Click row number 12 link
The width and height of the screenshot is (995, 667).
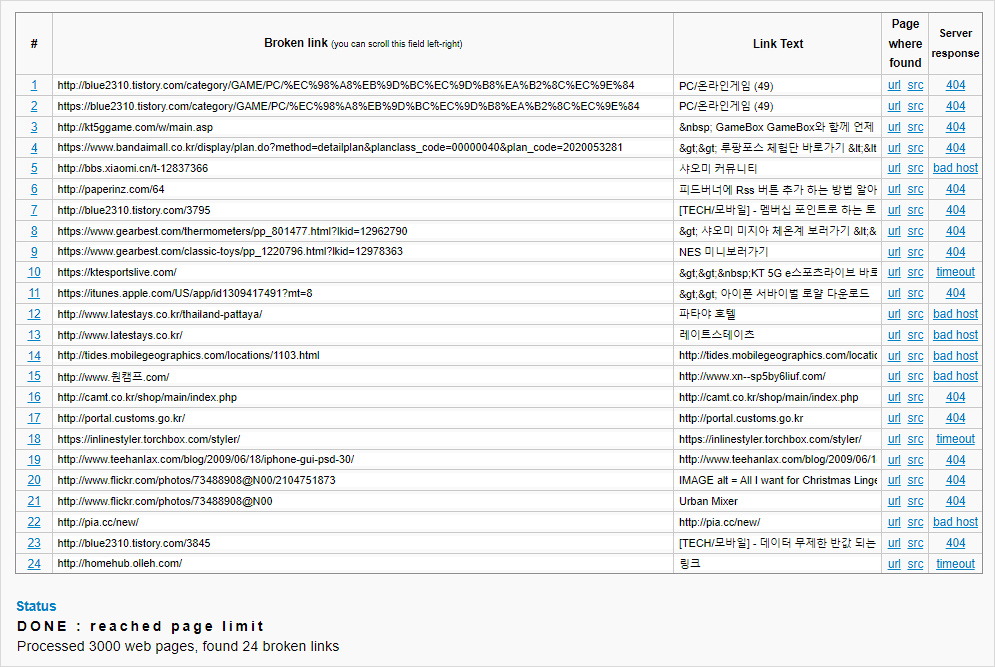click(34, 314)
